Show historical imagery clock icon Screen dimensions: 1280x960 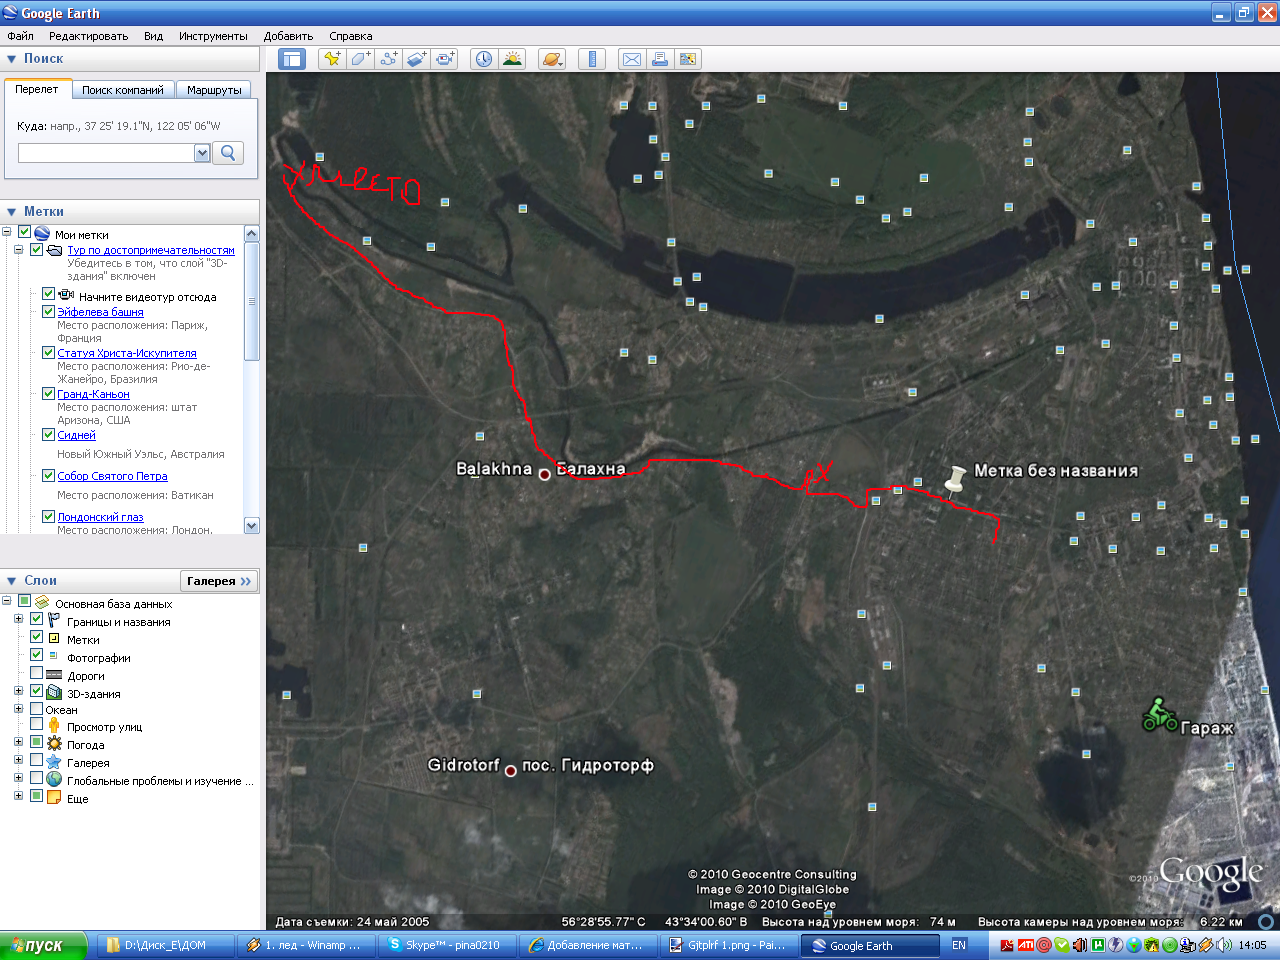coord(484,59)
